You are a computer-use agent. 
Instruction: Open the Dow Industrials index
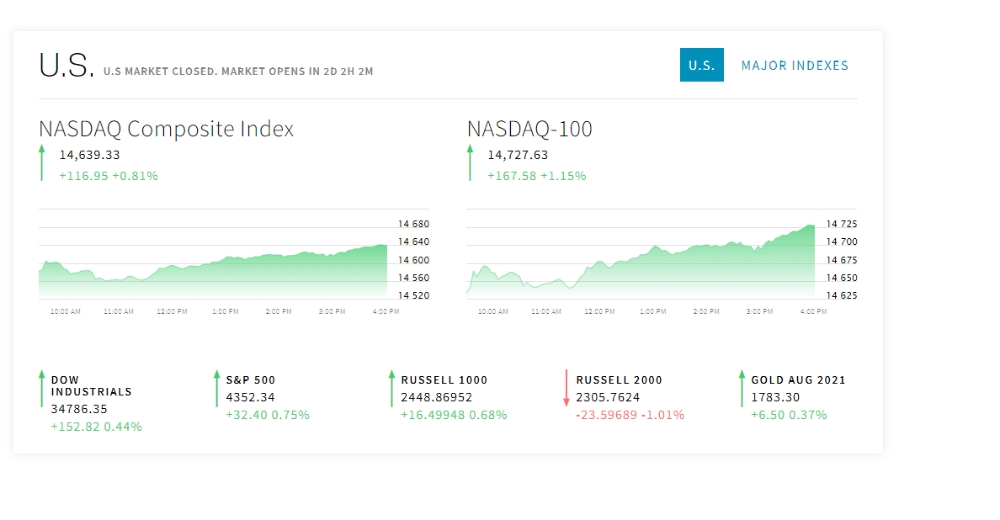click(91, 386)
